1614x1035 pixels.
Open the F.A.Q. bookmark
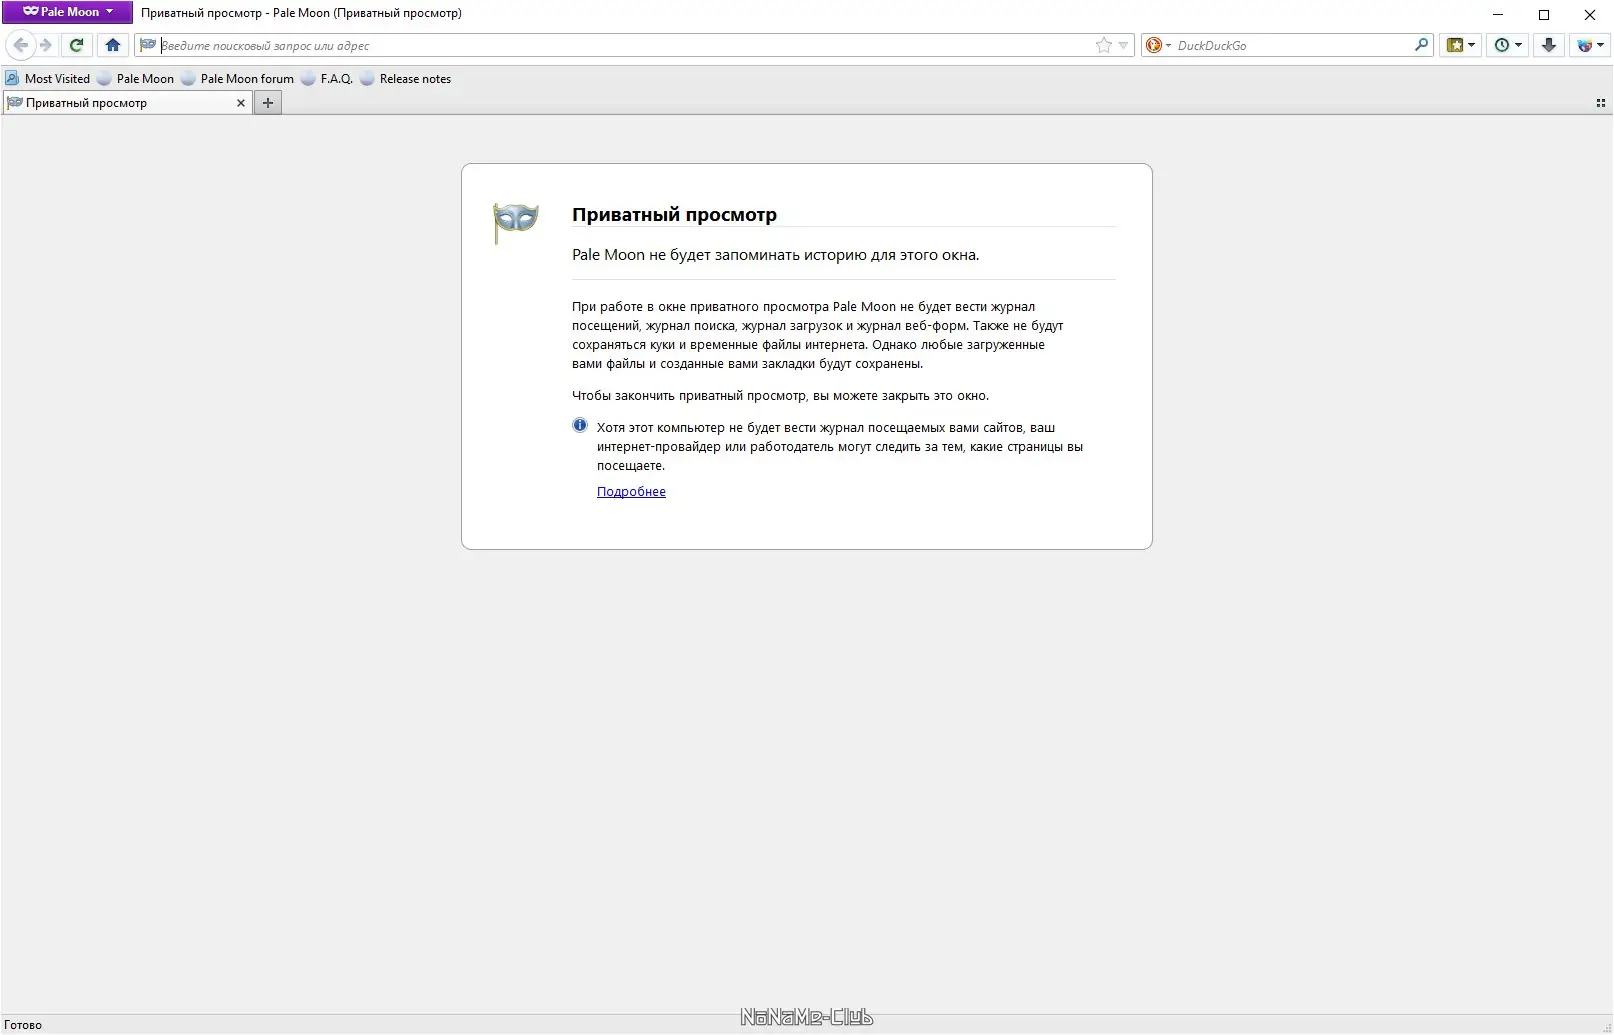pos(327,79)
